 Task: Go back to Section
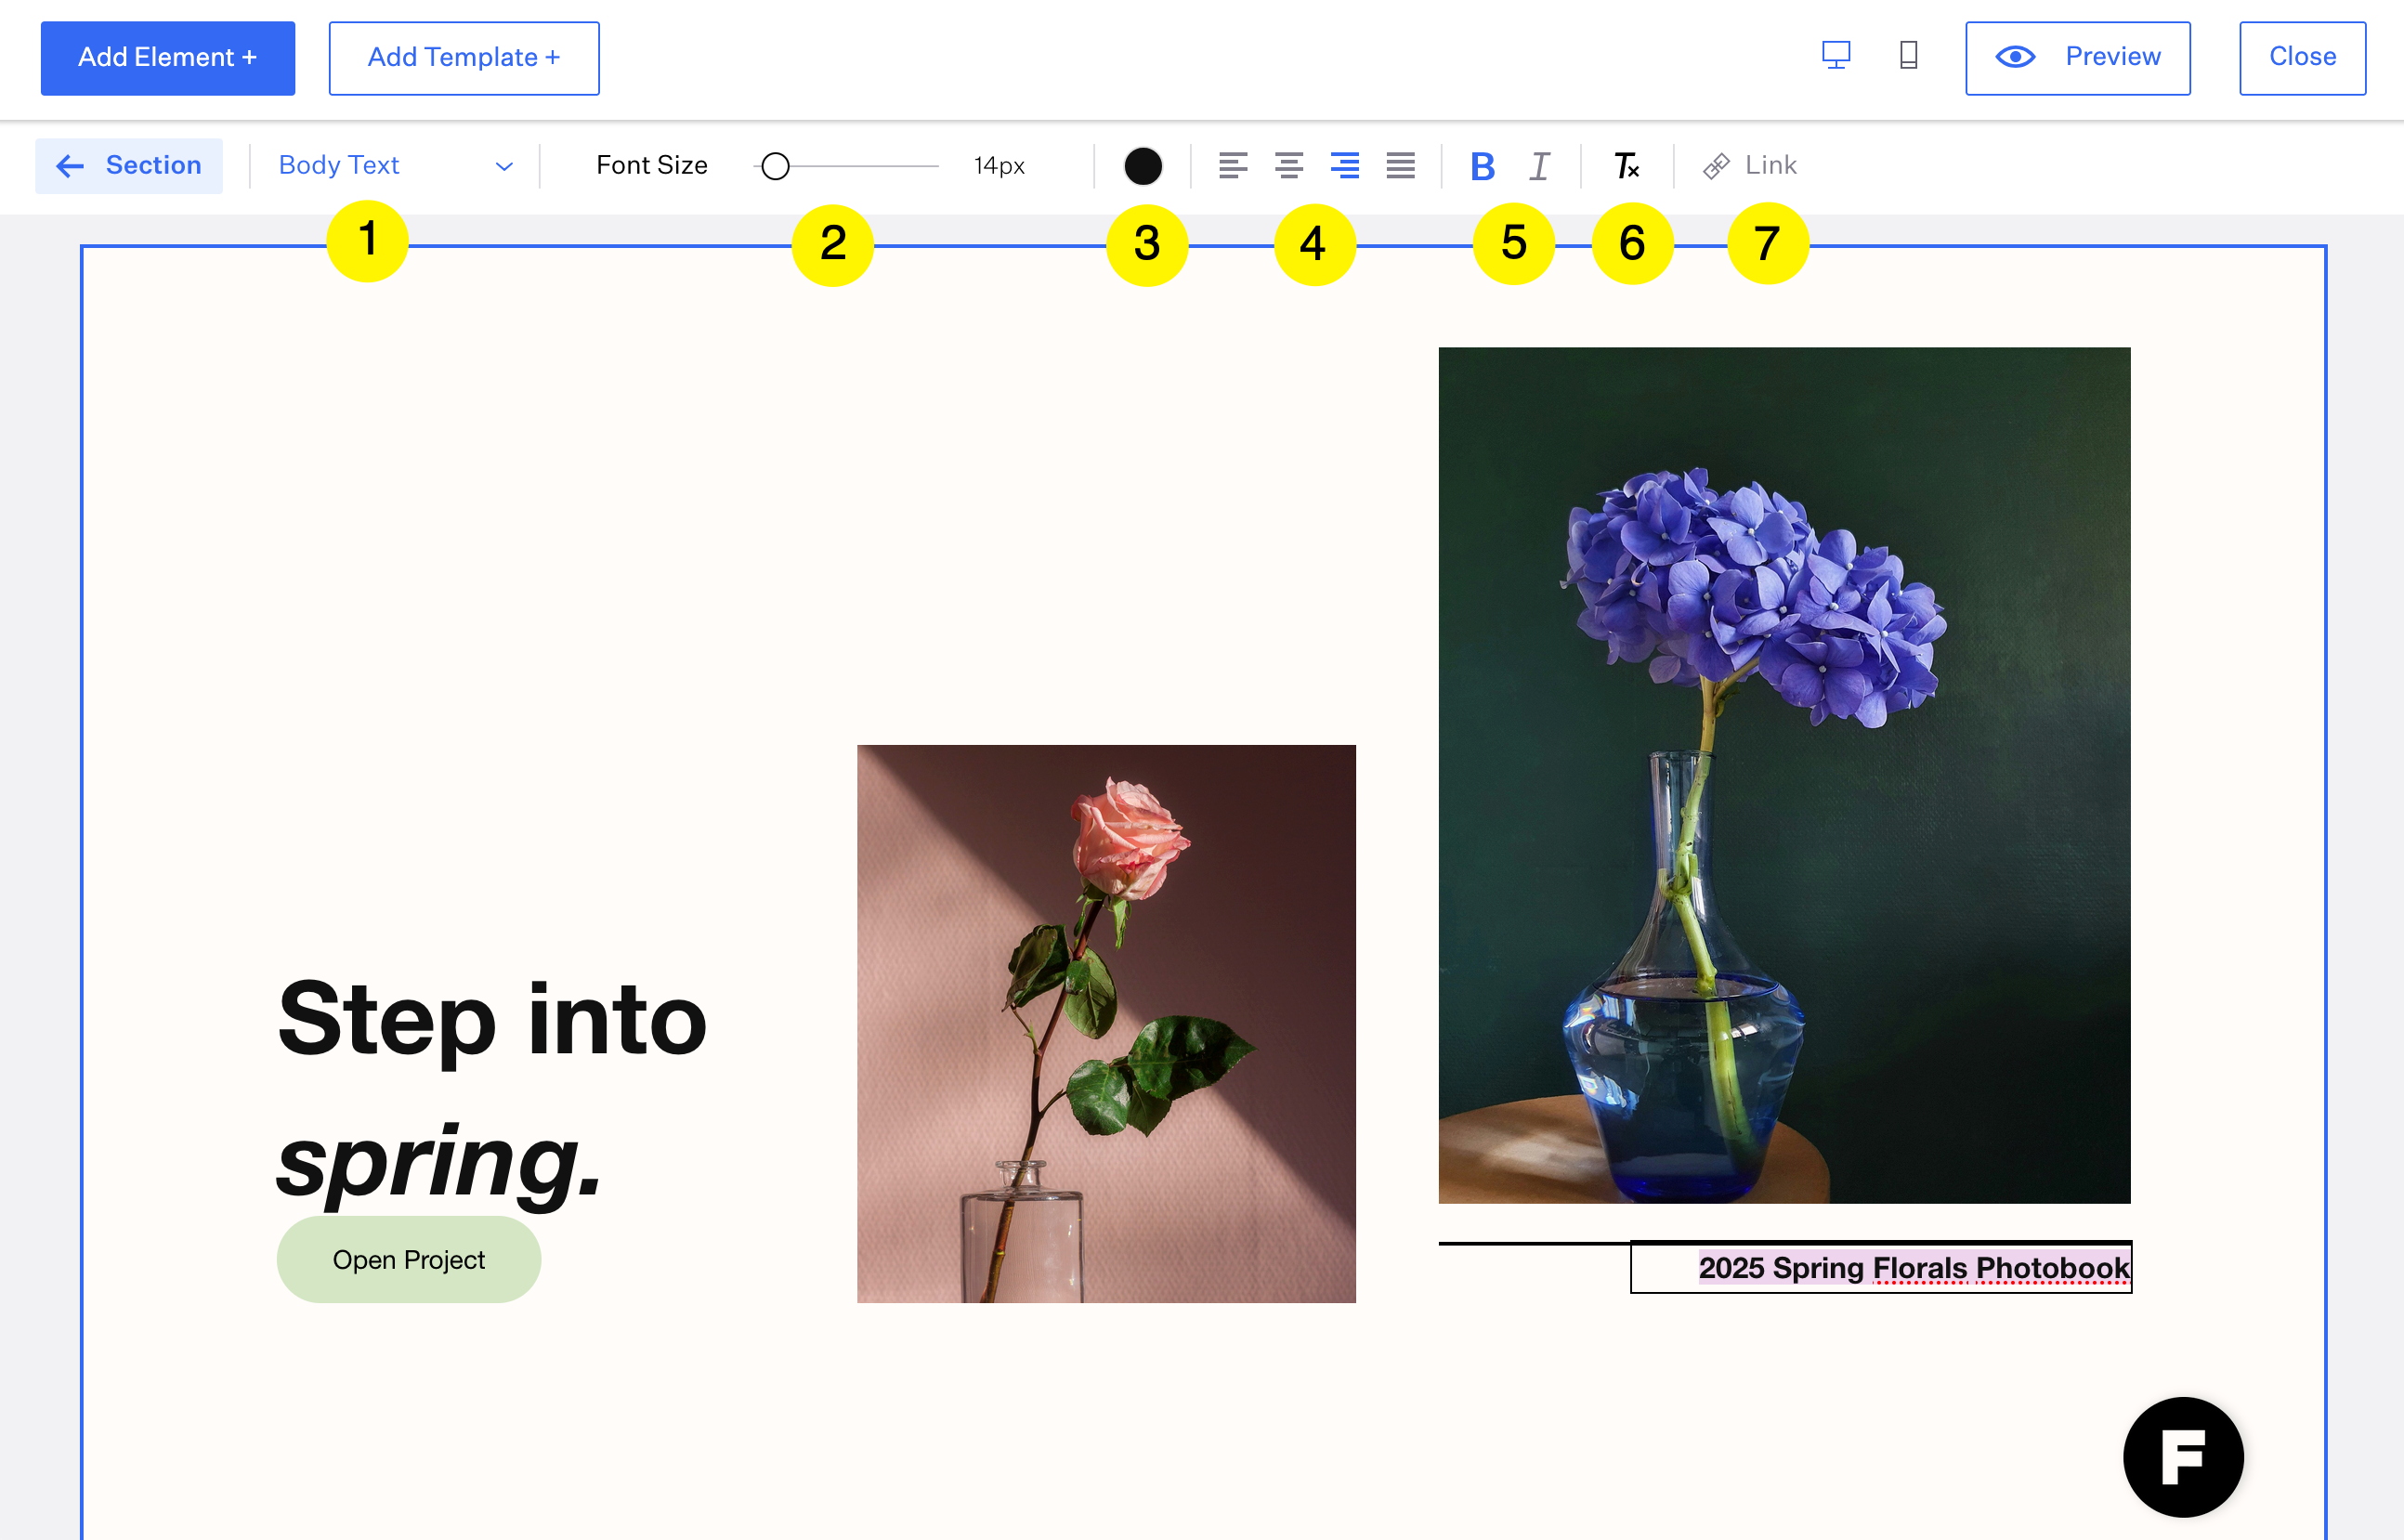pos(129,165)
